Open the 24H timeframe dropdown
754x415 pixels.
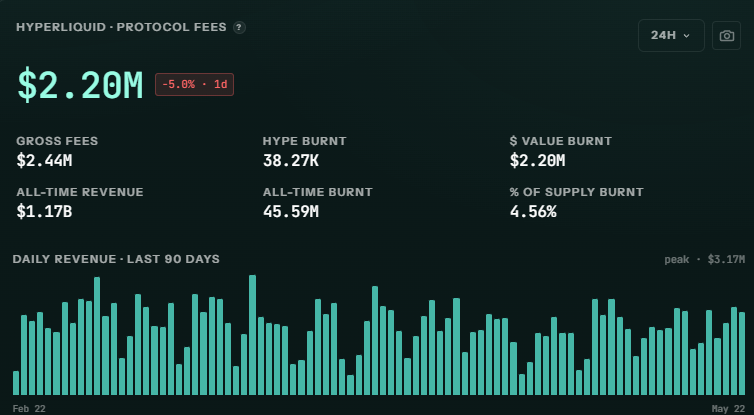tap(671, 36)
